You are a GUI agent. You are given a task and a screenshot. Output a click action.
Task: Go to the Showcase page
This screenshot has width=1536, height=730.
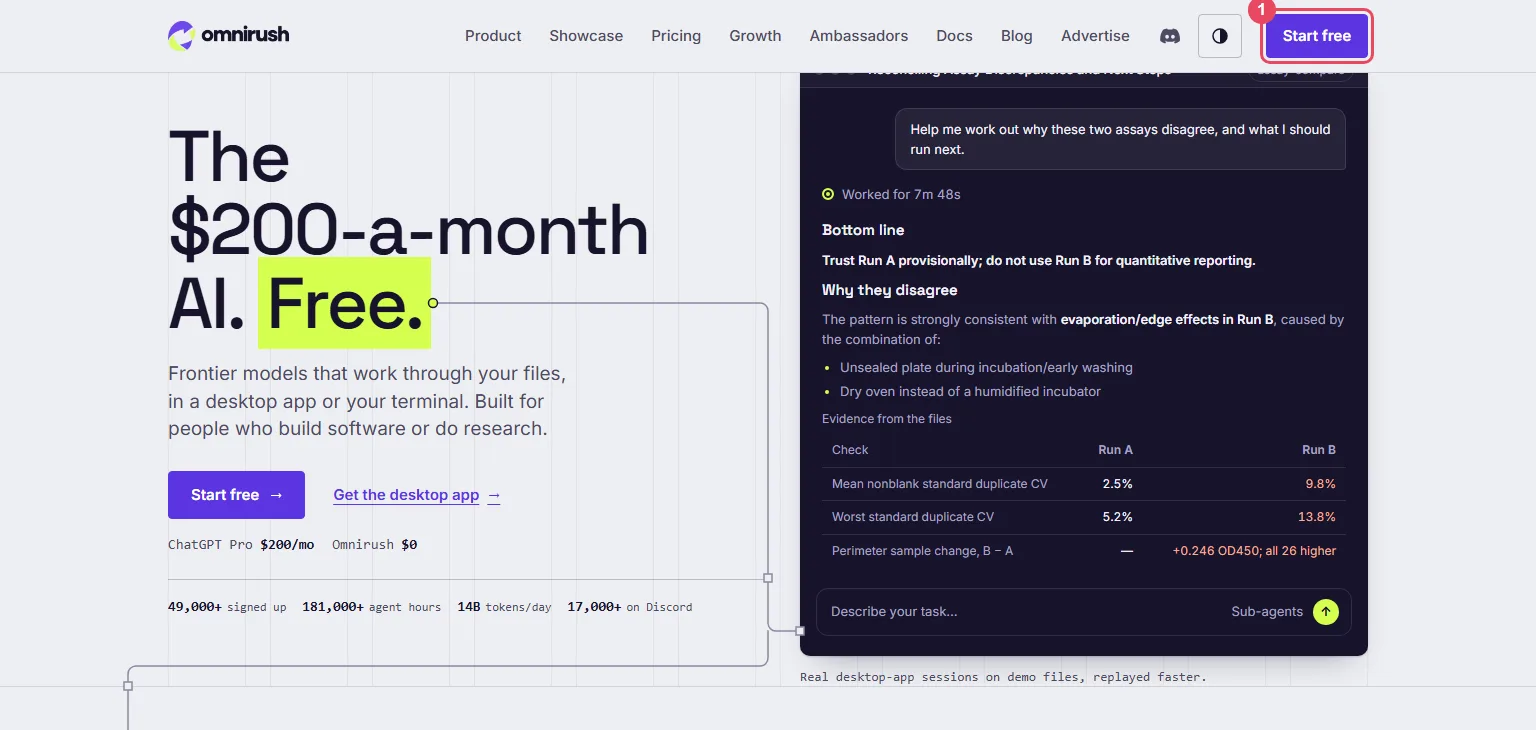586,36
